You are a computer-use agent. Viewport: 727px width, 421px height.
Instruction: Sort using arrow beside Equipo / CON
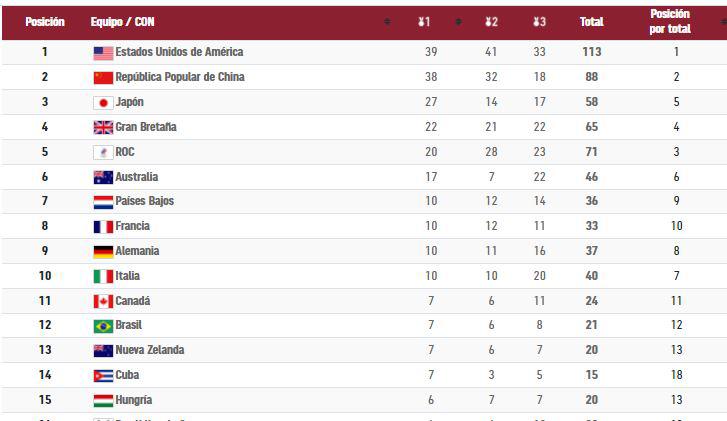(x=387, y=21)
